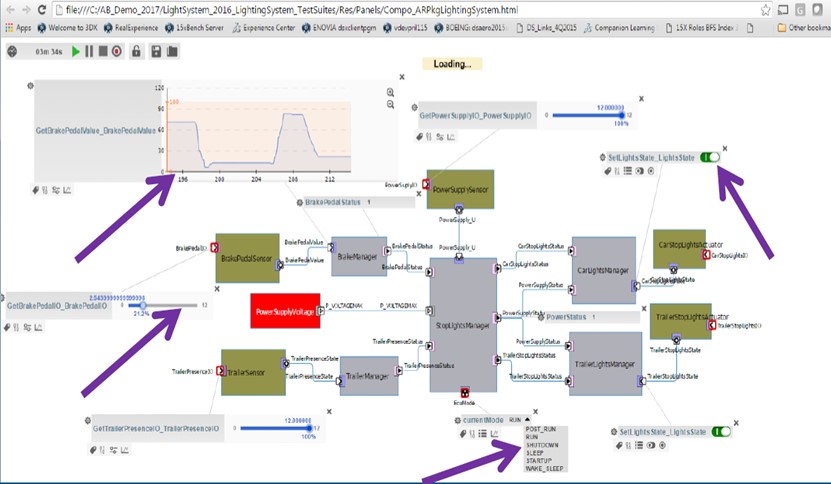The width and height of the screenshot is (831, 484).
Task: Open the Companion Learning bookmark
Action: 619,28
